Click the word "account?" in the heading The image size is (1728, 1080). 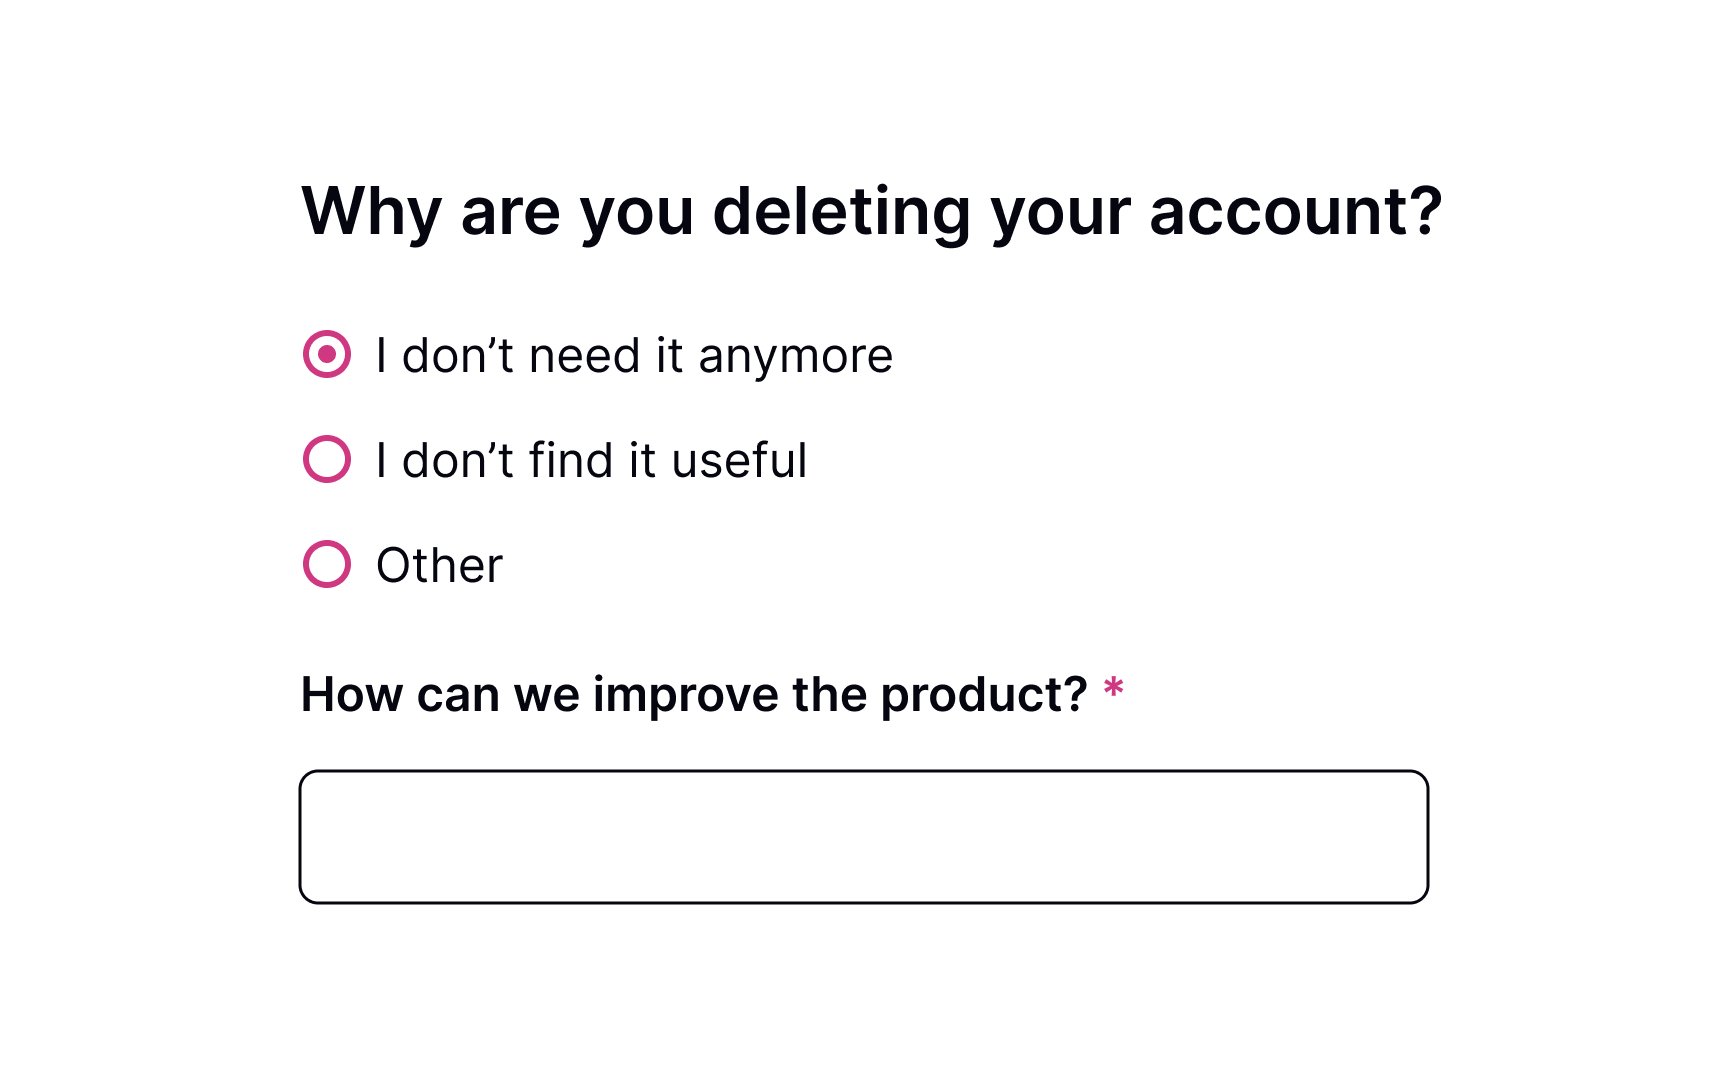1296,212
